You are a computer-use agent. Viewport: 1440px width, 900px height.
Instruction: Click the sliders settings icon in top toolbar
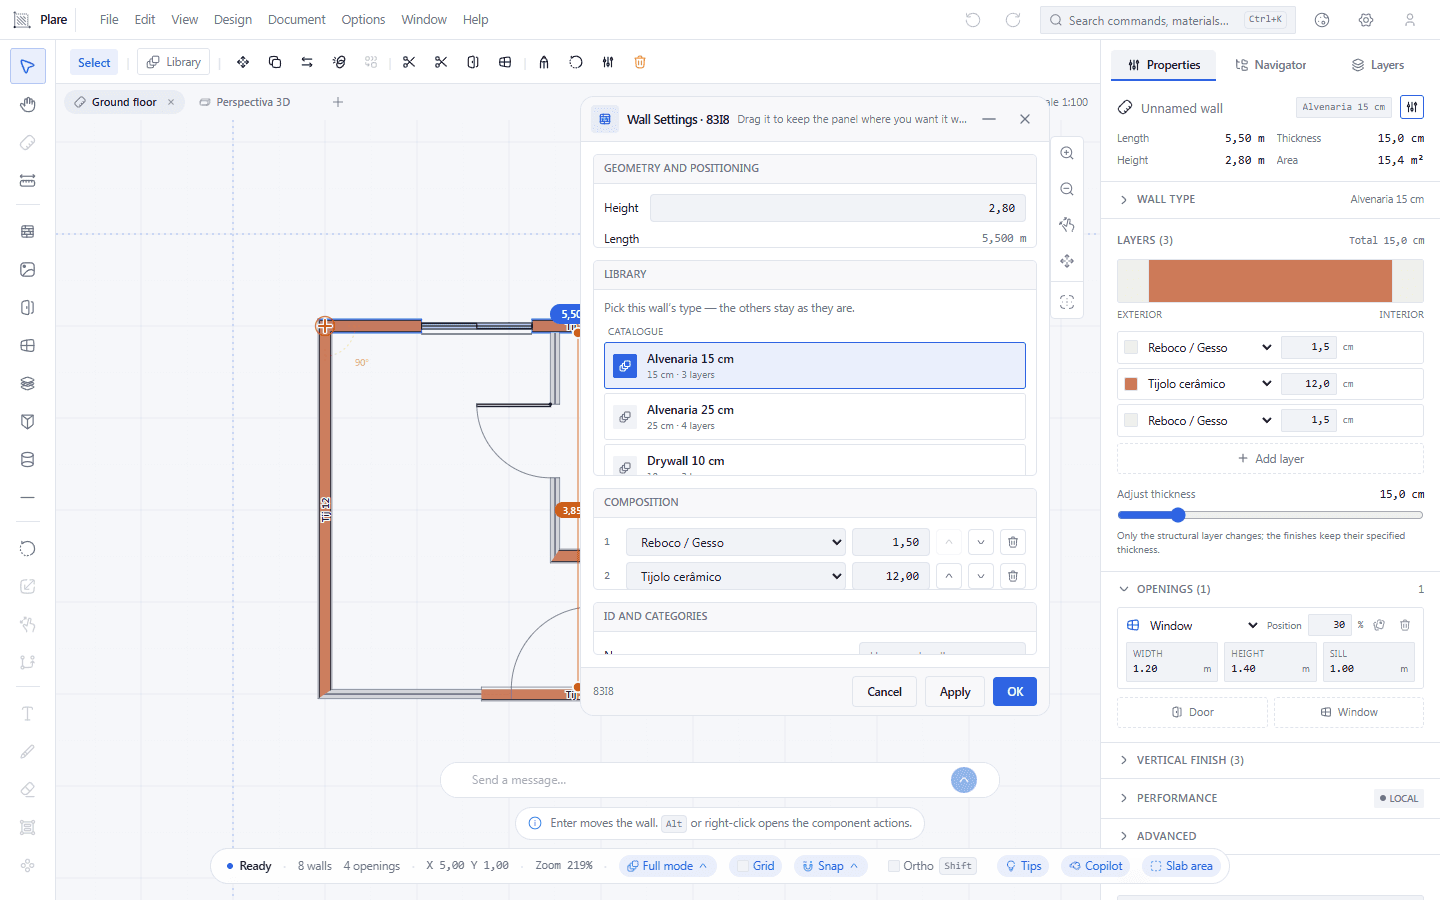coord(608,62)
